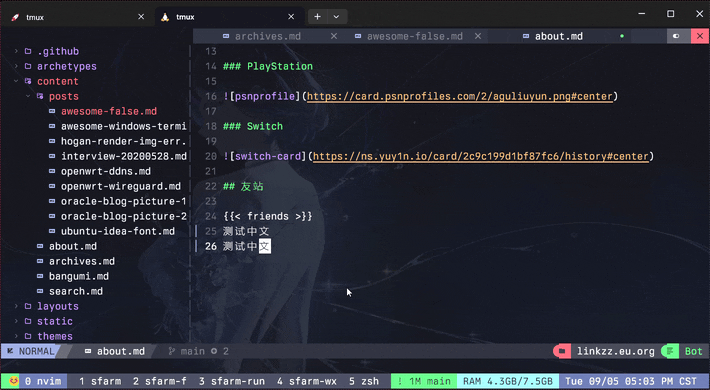Expand the themes folder chevron

point(16,336)
